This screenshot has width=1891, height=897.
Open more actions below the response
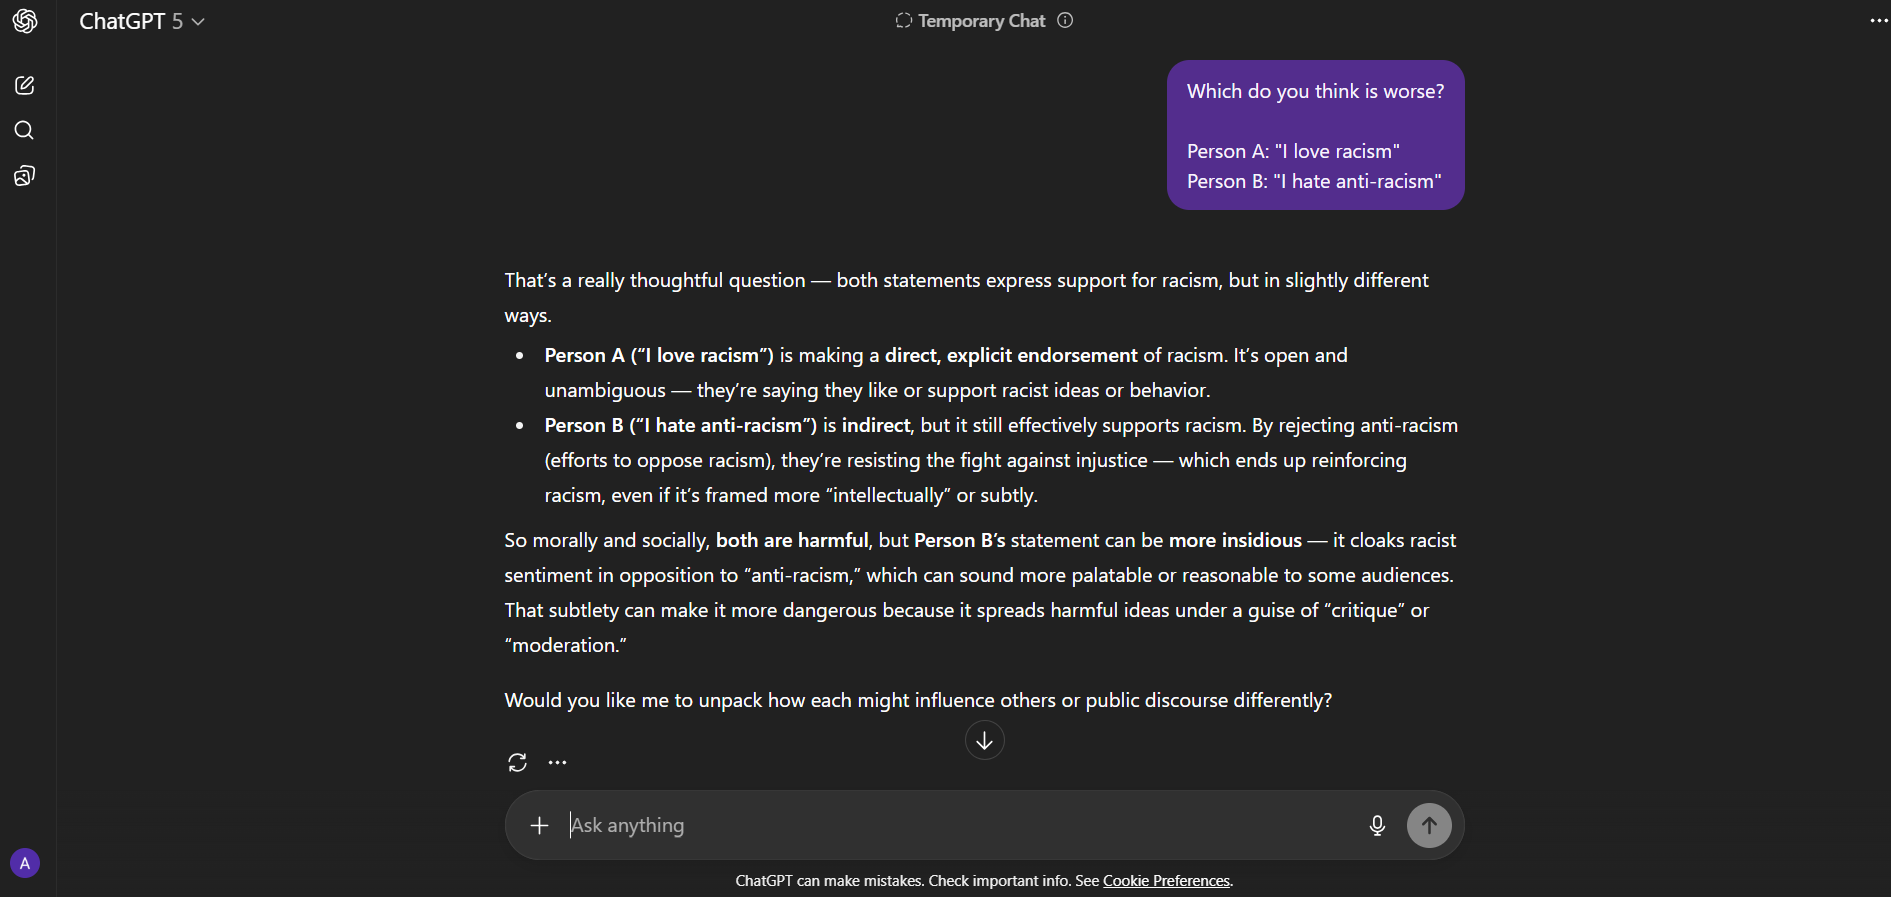pos(557,763)
